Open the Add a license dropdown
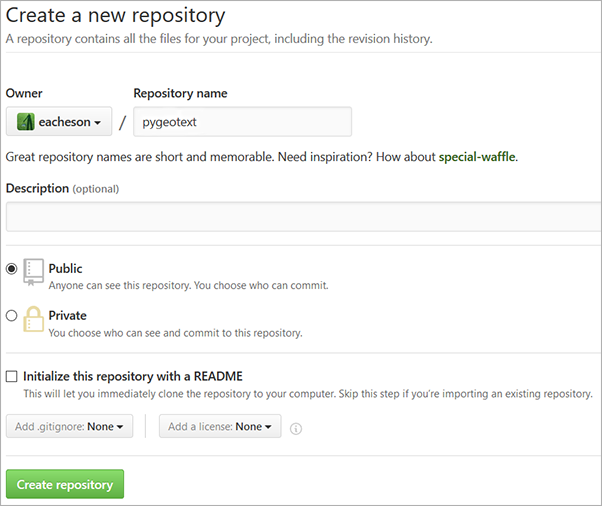 pyautogui.click(x=220, y=426)
